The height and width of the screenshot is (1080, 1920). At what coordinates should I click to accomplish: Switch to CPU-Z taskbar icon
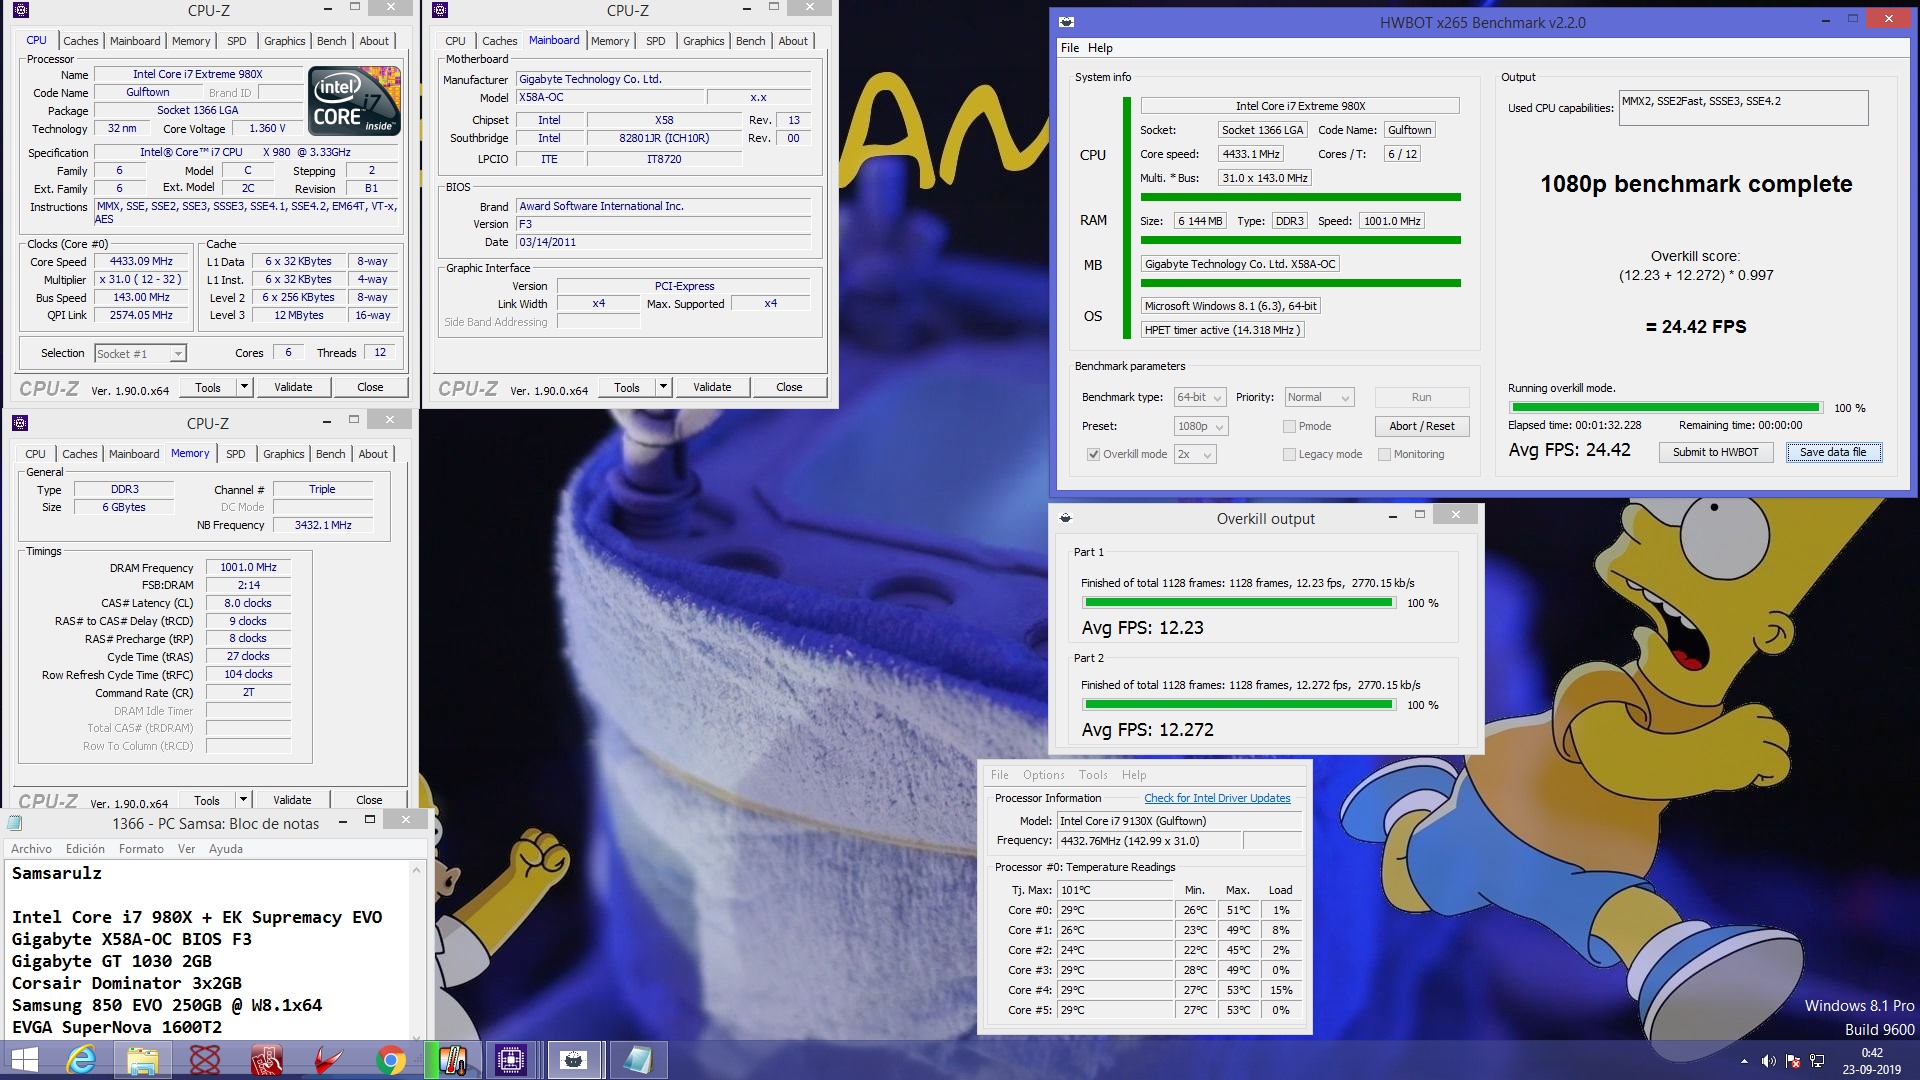pyautogui.click(x=511, y=1060)
